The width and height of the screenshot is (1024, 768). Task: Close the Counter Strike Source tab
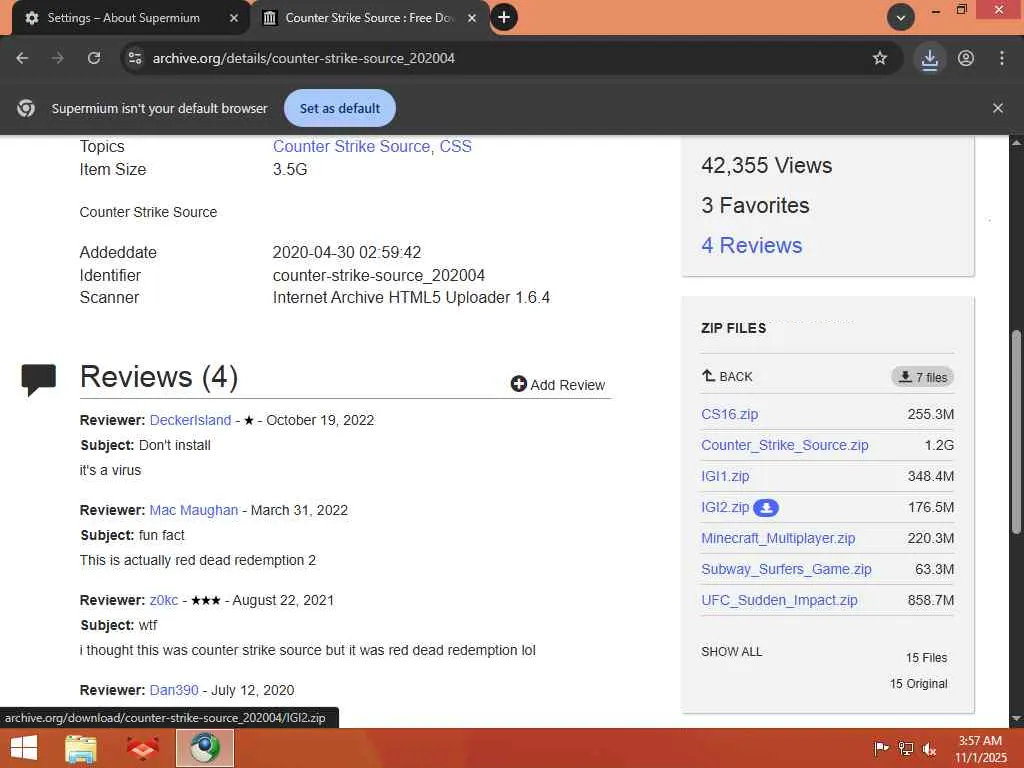click(472, 18)
